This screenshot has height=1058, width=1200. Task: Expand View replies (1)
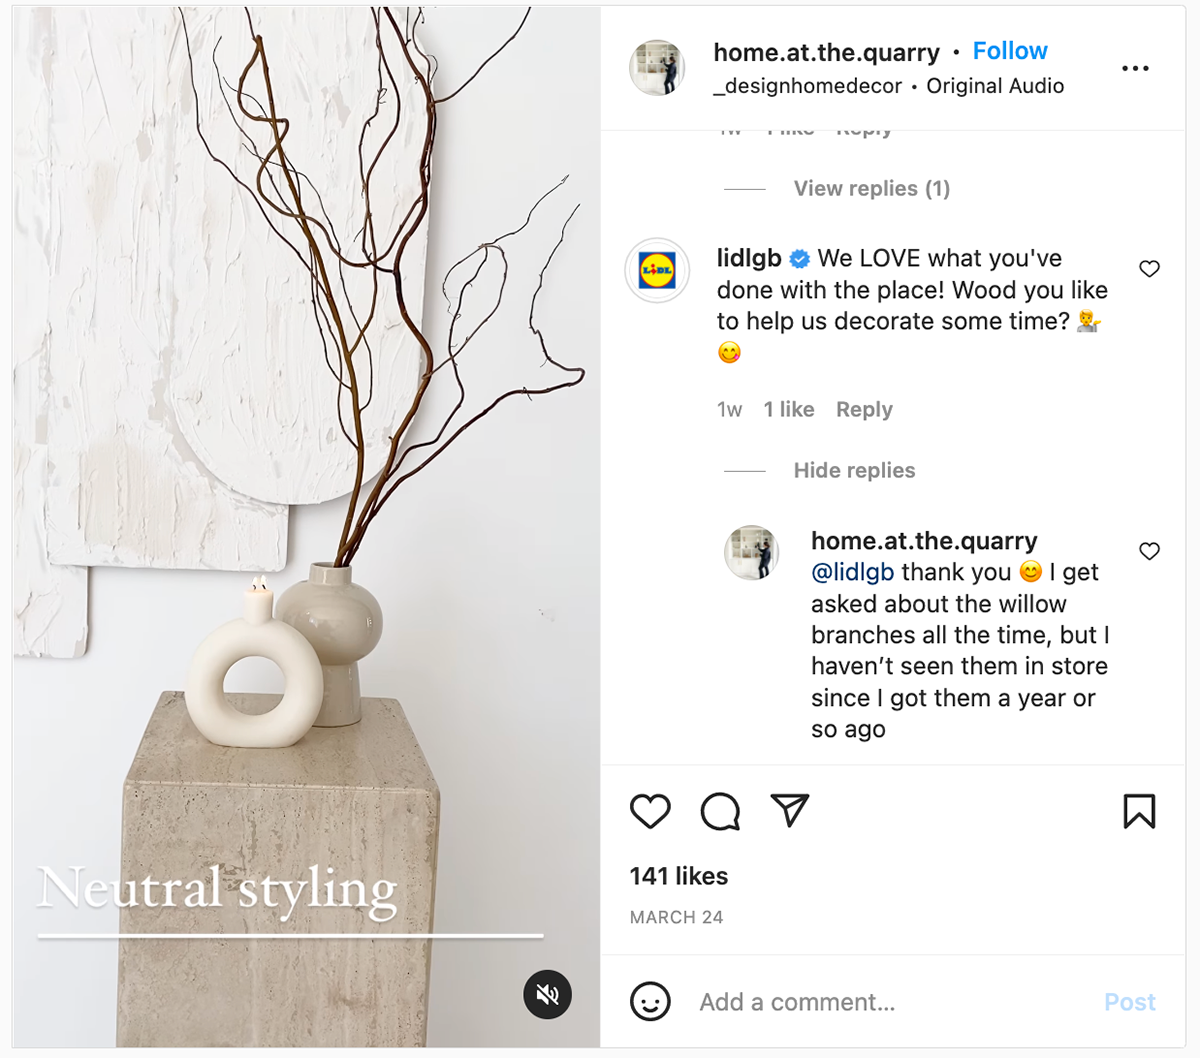click(x=871, y=188)
